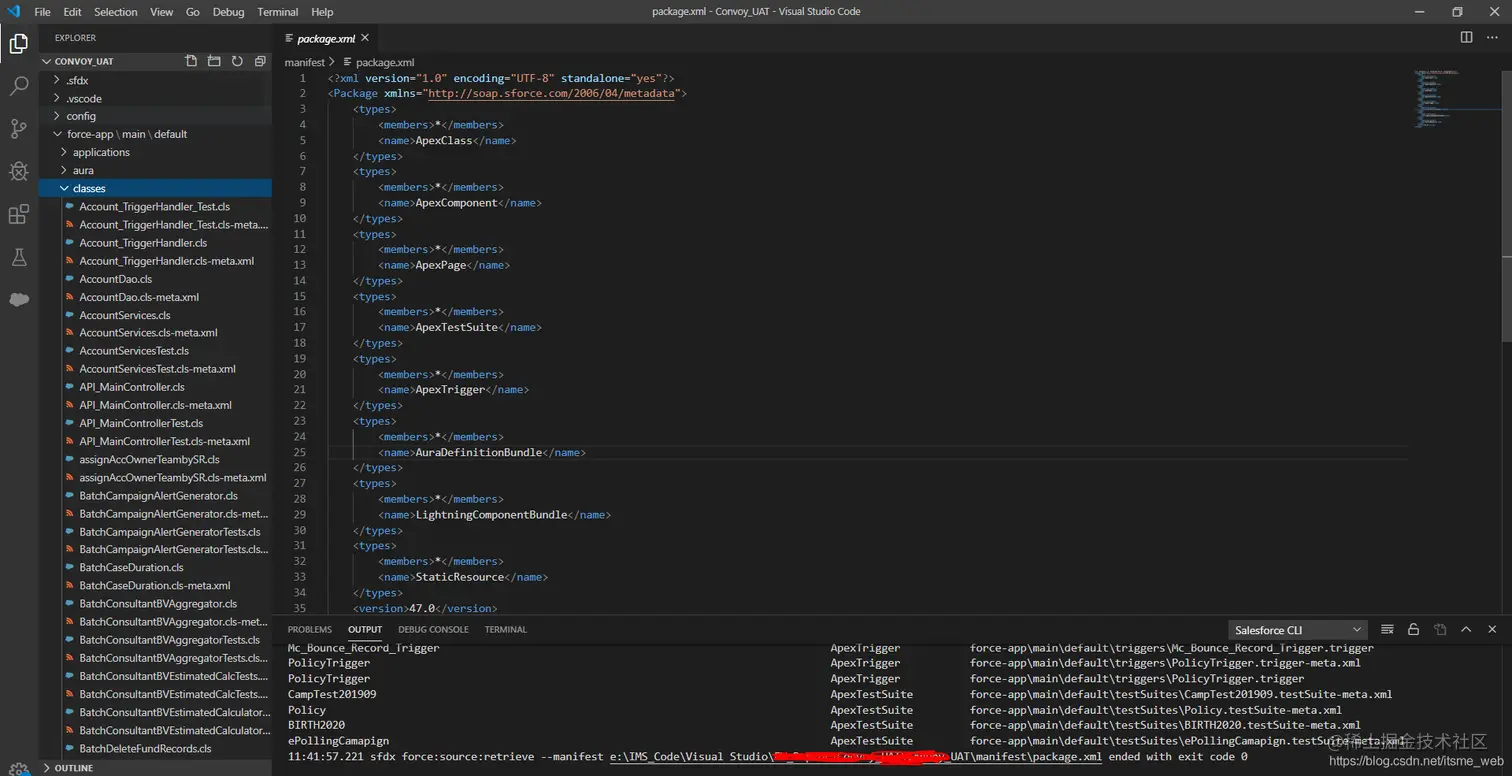Create a new file in CONVOY_UAT
Screen dimensions: 1512x776
[191, 61]
